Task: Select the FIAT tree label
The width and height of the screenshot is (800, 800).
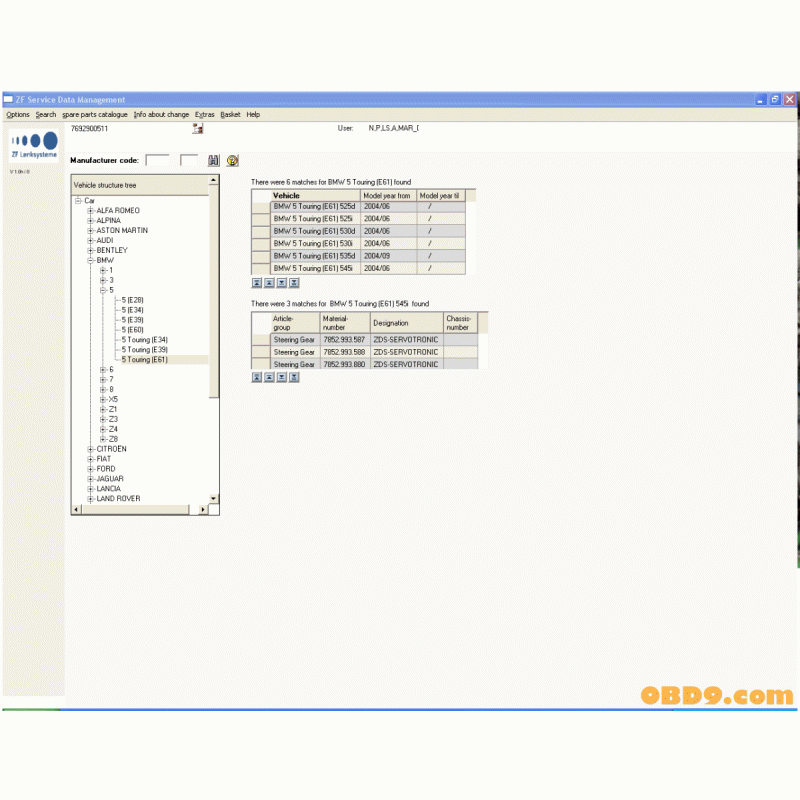Action: point(104,459)
